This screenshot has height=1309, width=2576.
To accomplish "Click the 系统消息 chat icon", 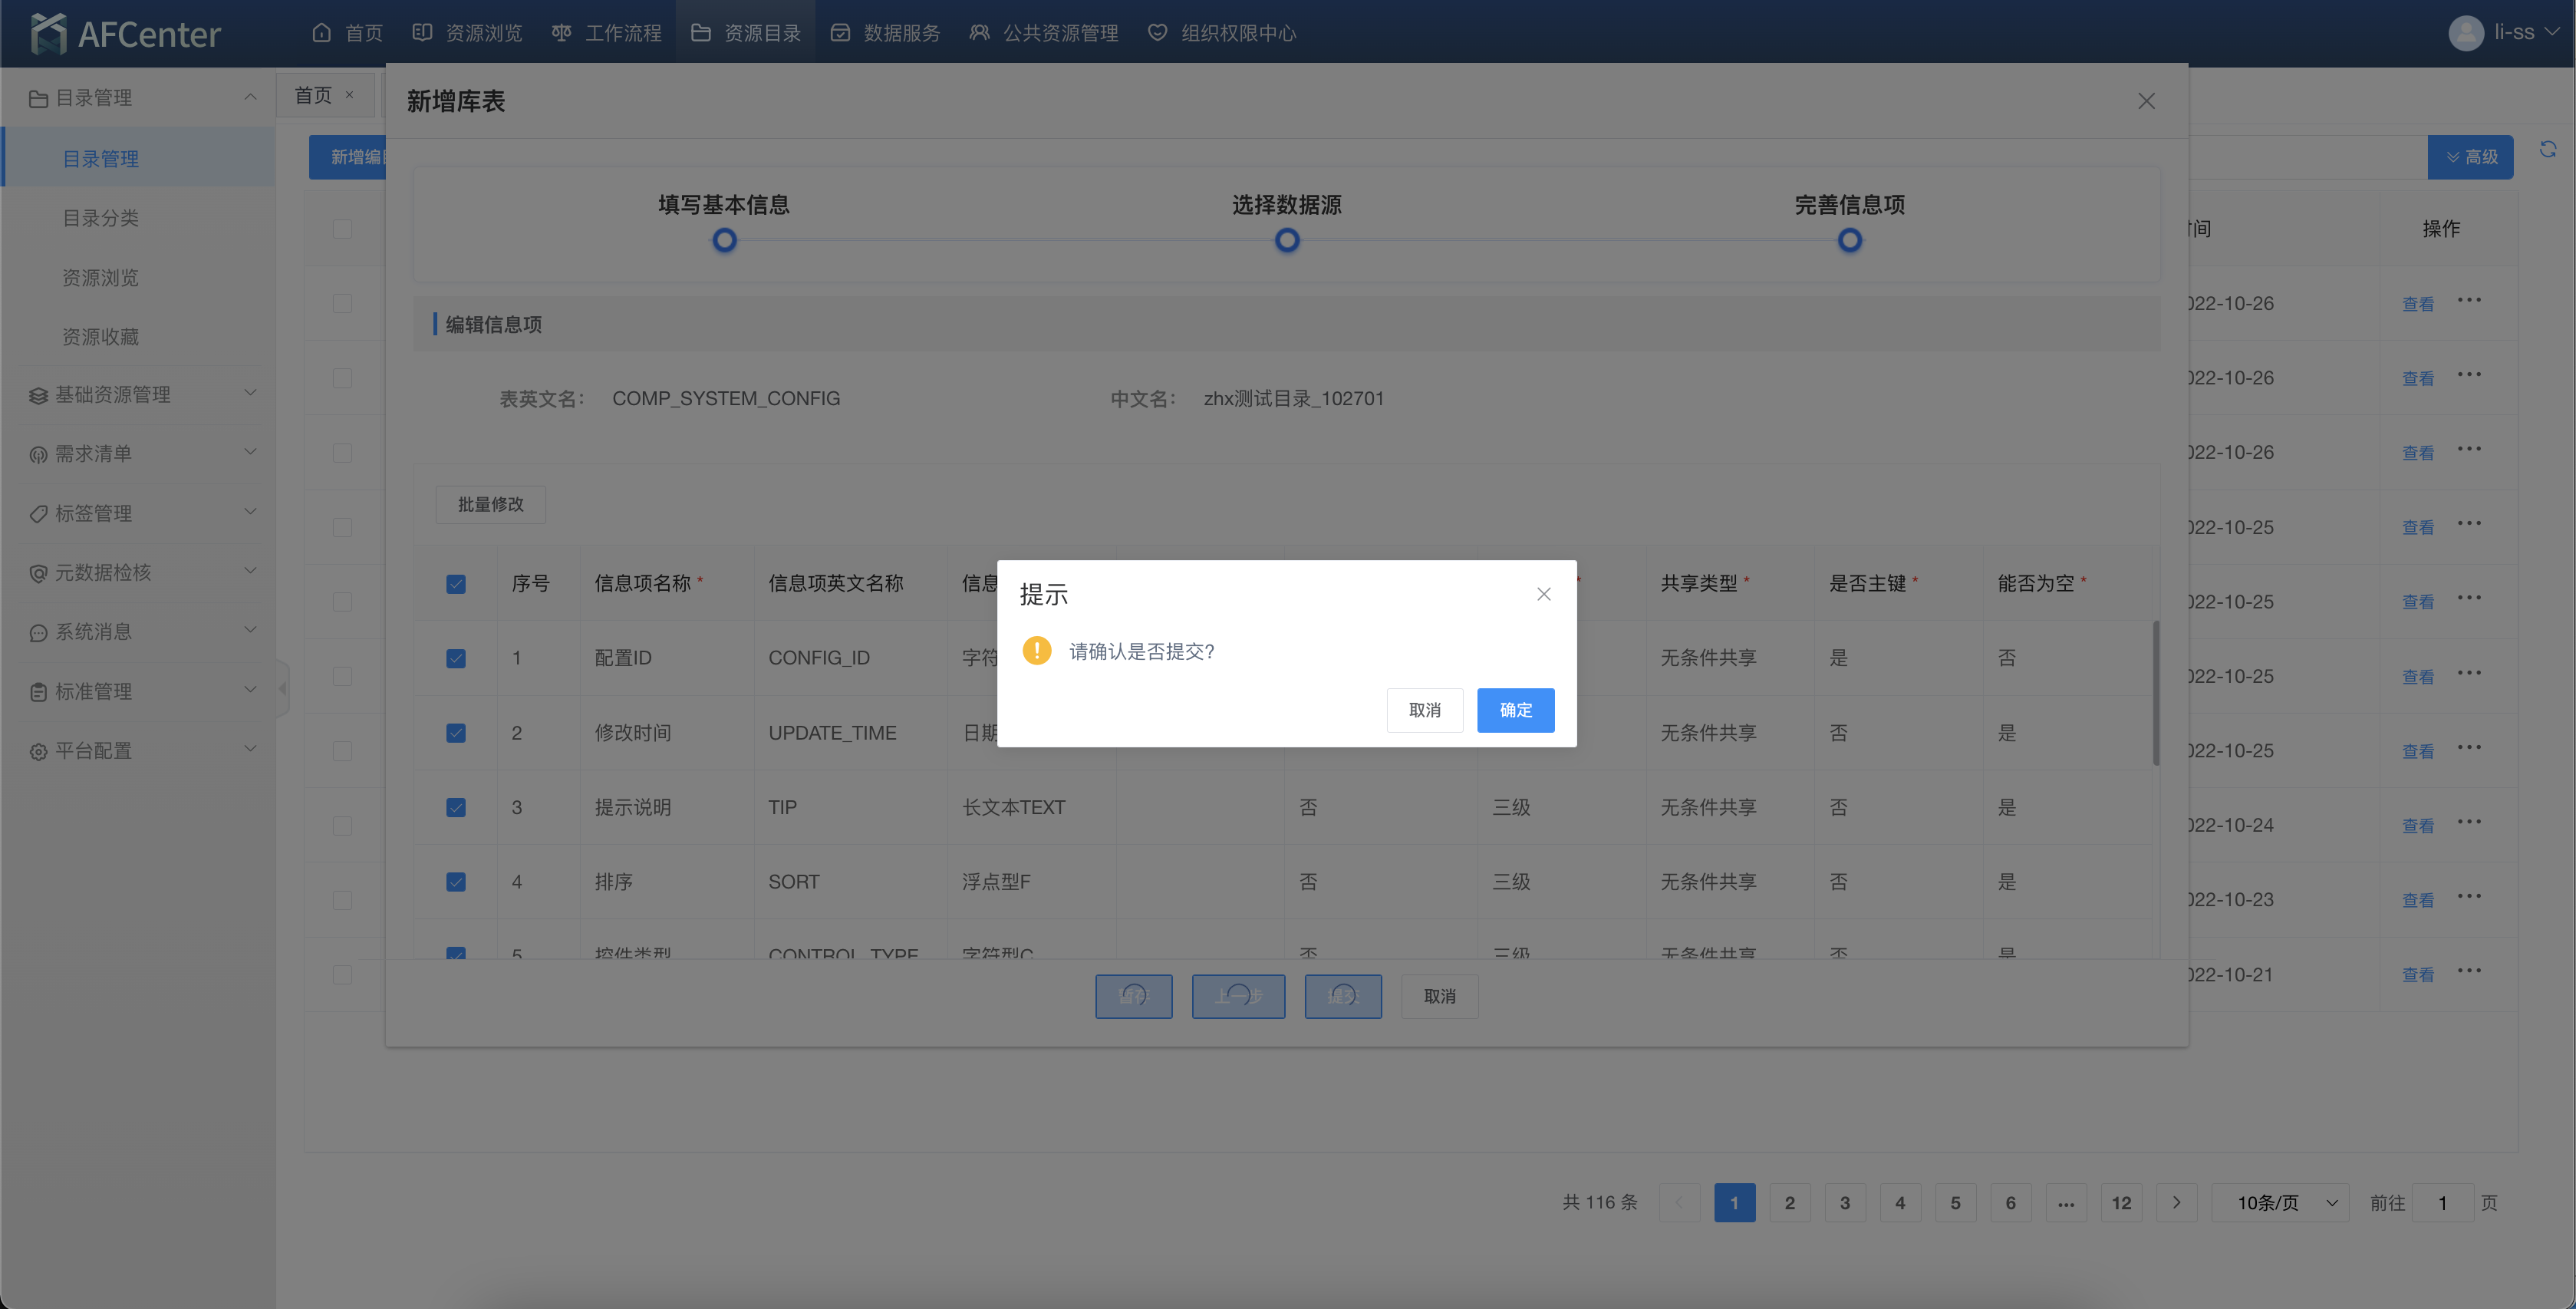I will pos(38,632).
